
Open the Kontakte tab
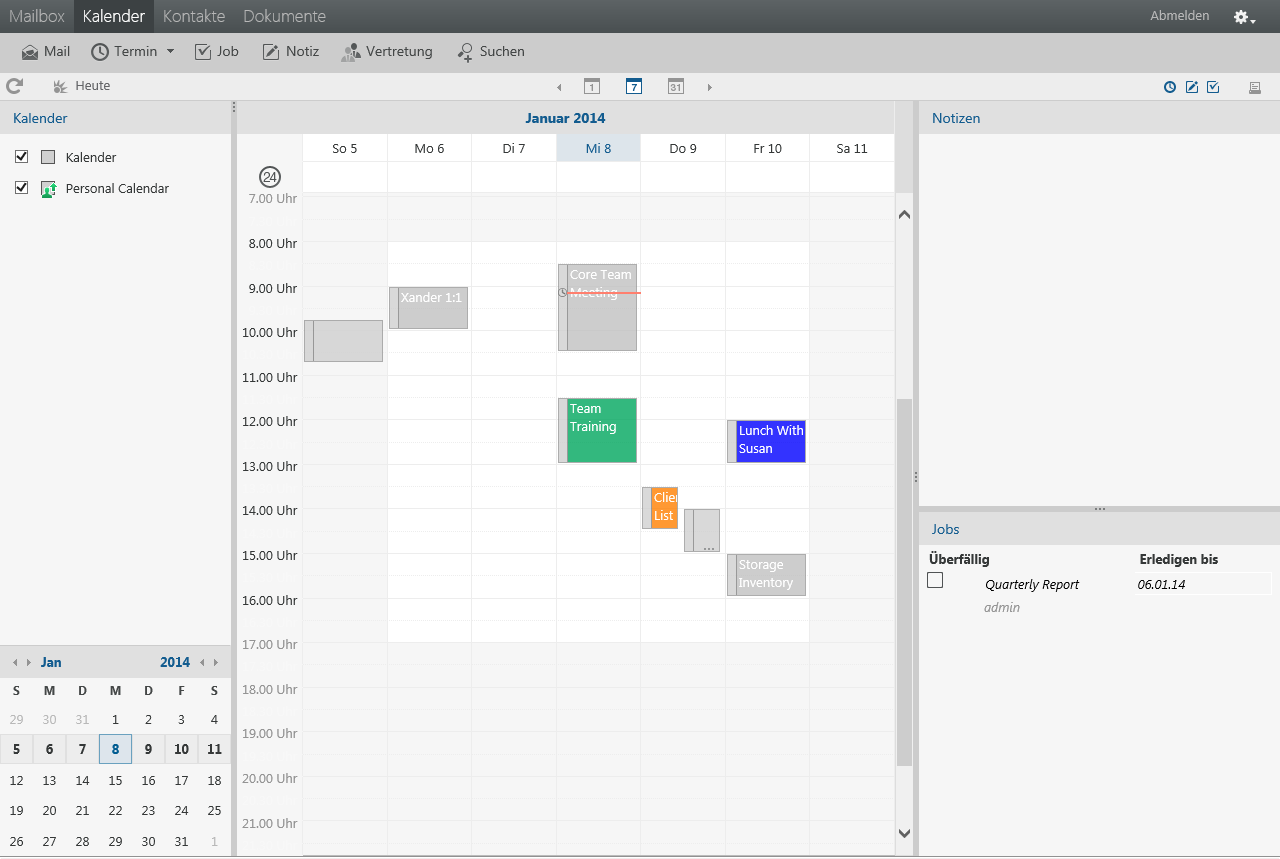[194, 16]
